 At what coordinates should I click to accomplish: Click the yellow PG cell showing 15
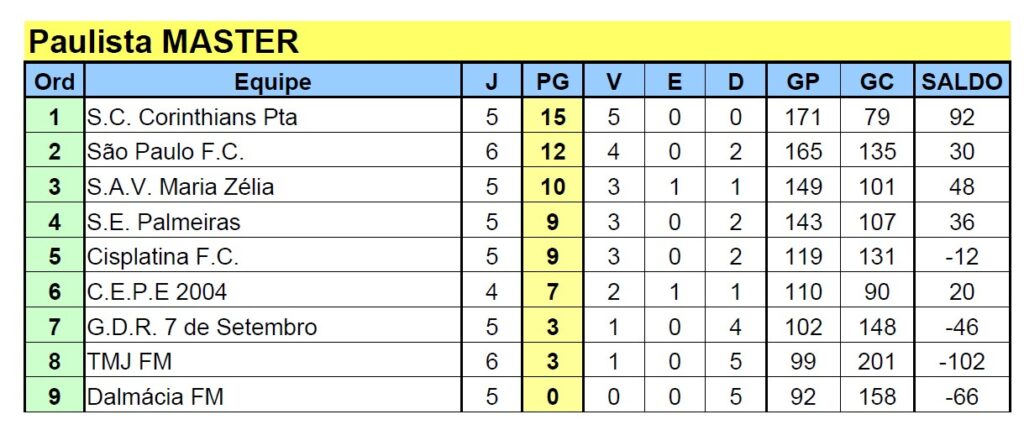tap(552, 117)
